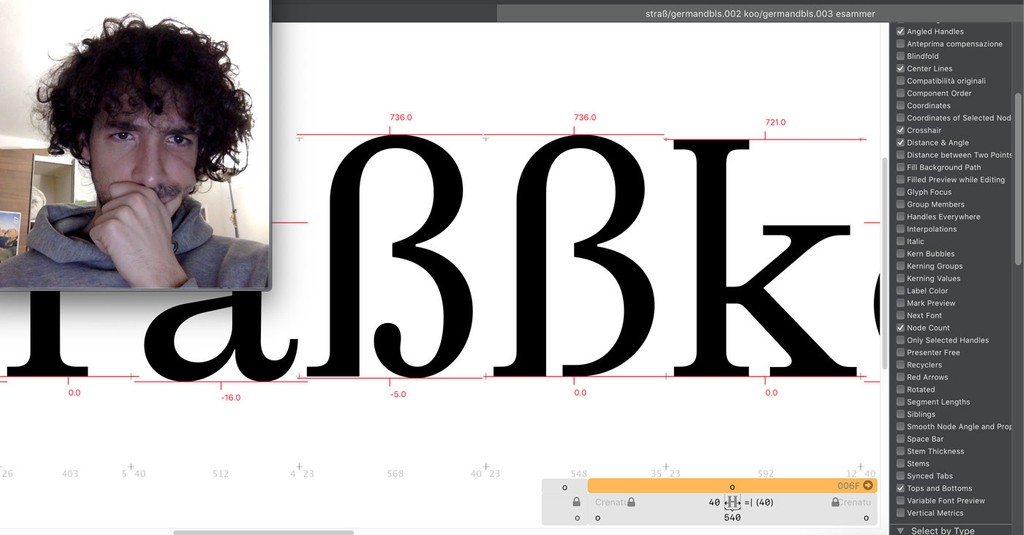Turn off the Crosshair checkbox
The image size is (1024, 535).
901,130
